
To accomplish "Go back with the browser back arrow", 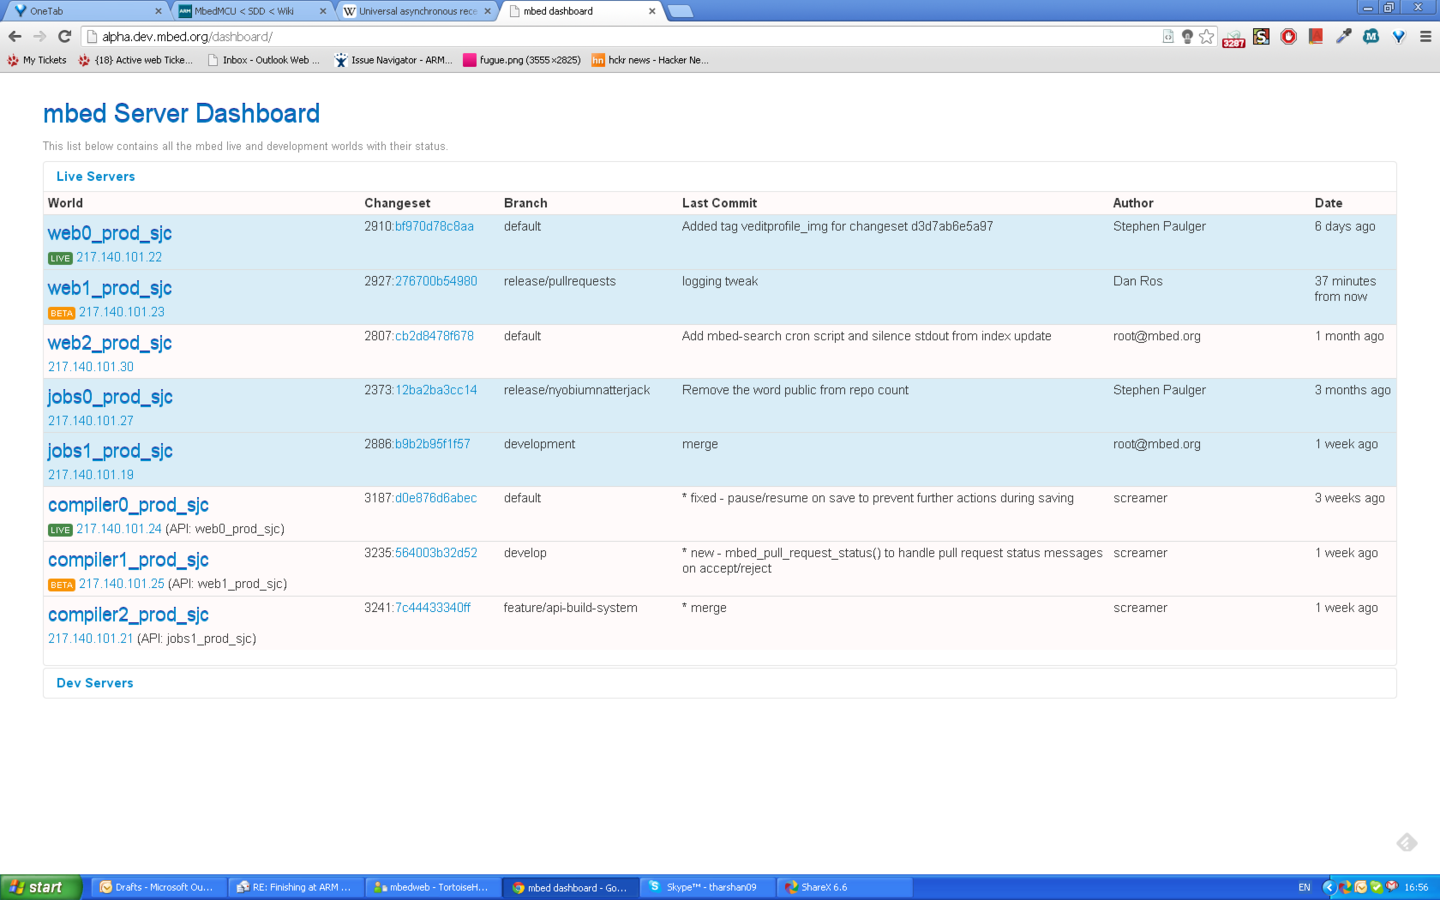I will (x=15, y=36).
